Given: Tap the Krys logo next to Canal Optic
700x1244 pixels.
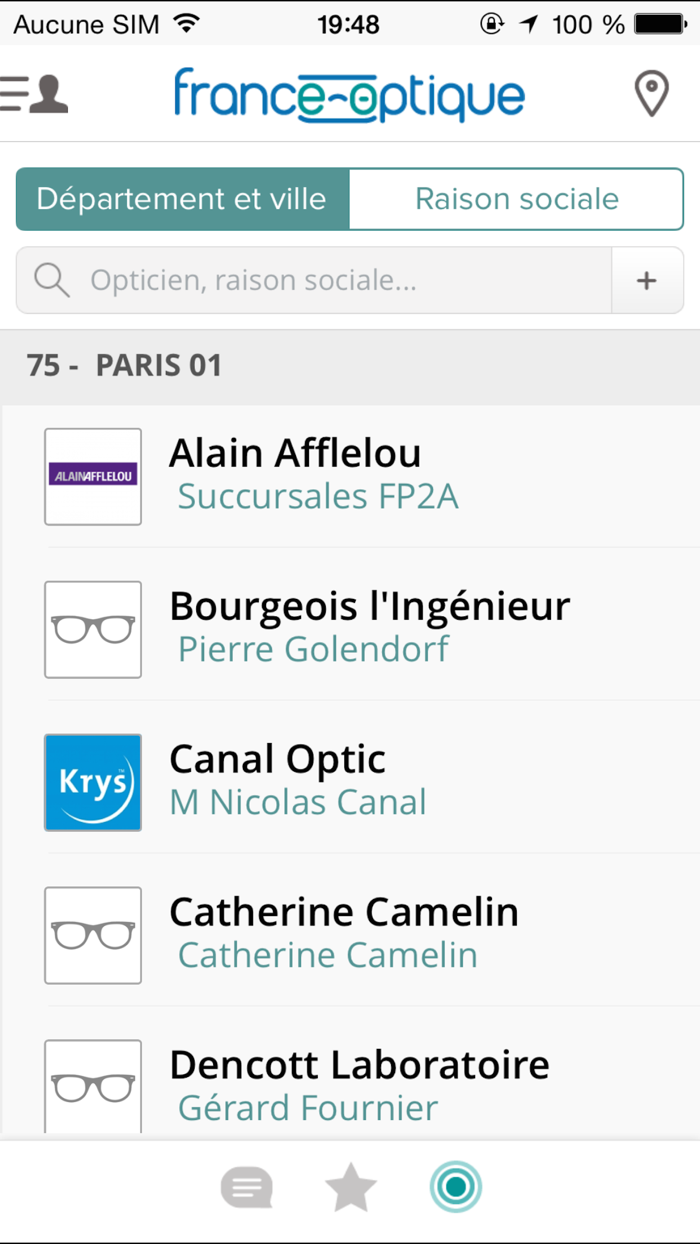Looking at the screenshot, I should pos(92,783).
